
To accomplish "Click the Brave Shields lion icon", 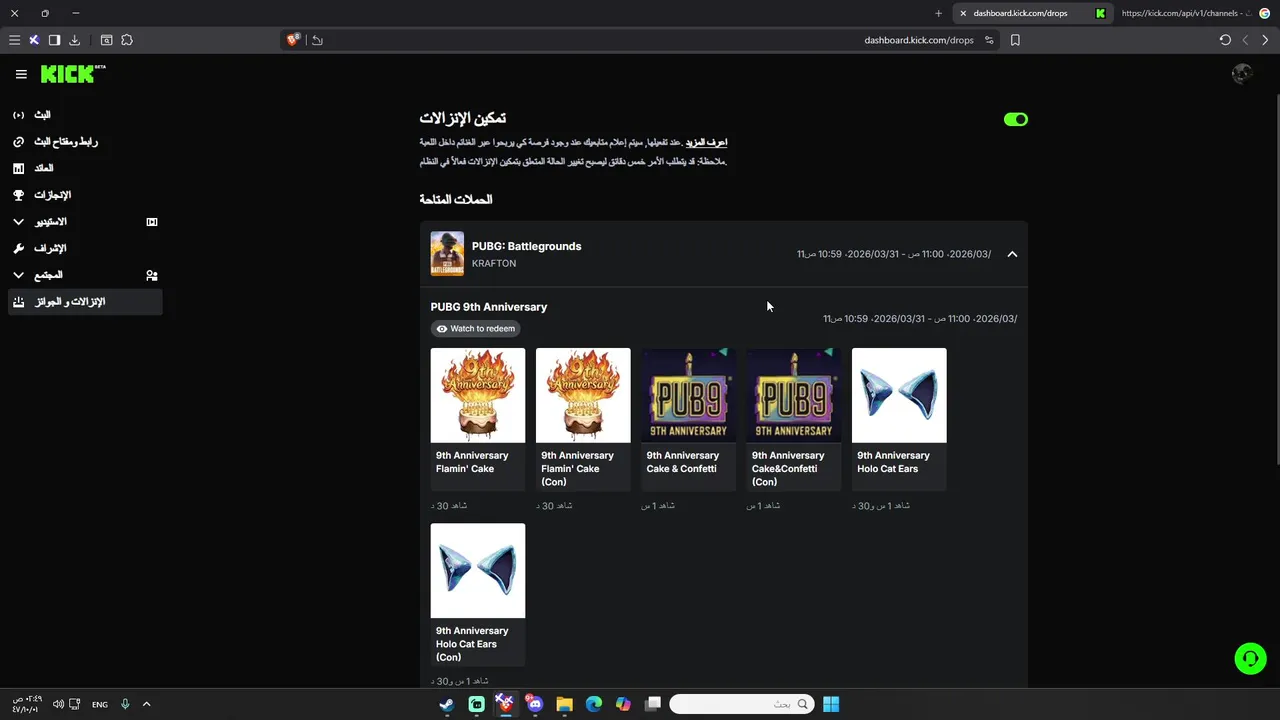I will point(293,40).
